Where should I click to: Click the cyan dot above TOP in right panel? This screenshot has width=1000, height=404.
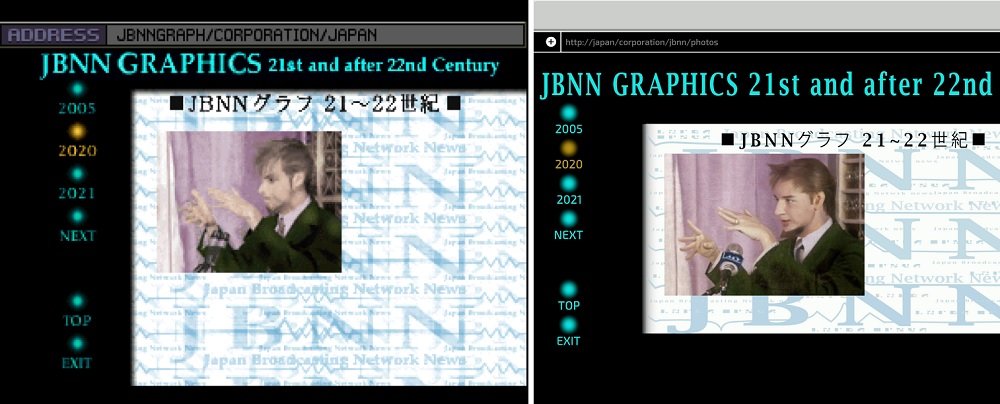(x=569, y=289)
